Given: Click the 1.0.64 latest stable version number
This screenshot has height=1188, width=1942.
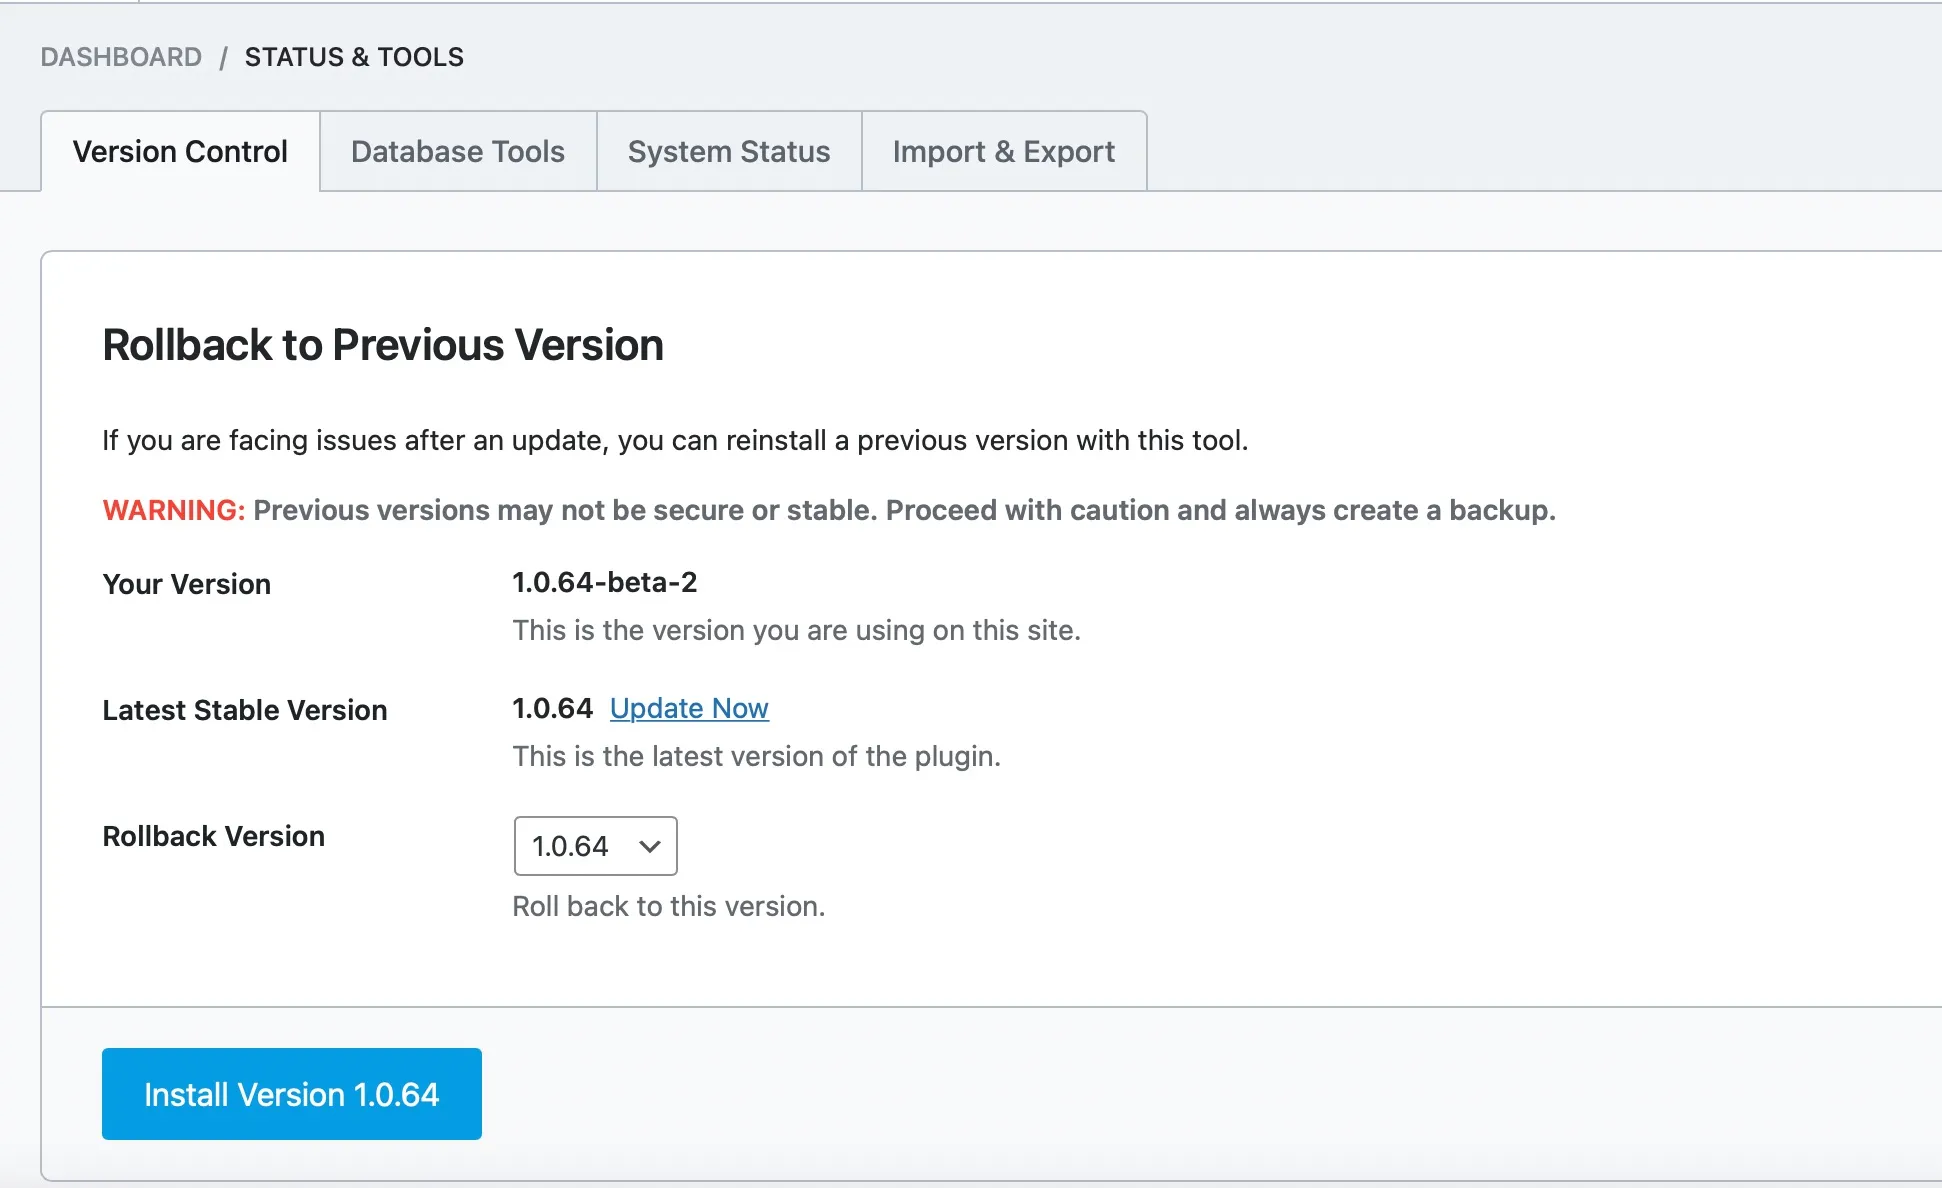Looking at the screenshot, I should pos(553,708).
